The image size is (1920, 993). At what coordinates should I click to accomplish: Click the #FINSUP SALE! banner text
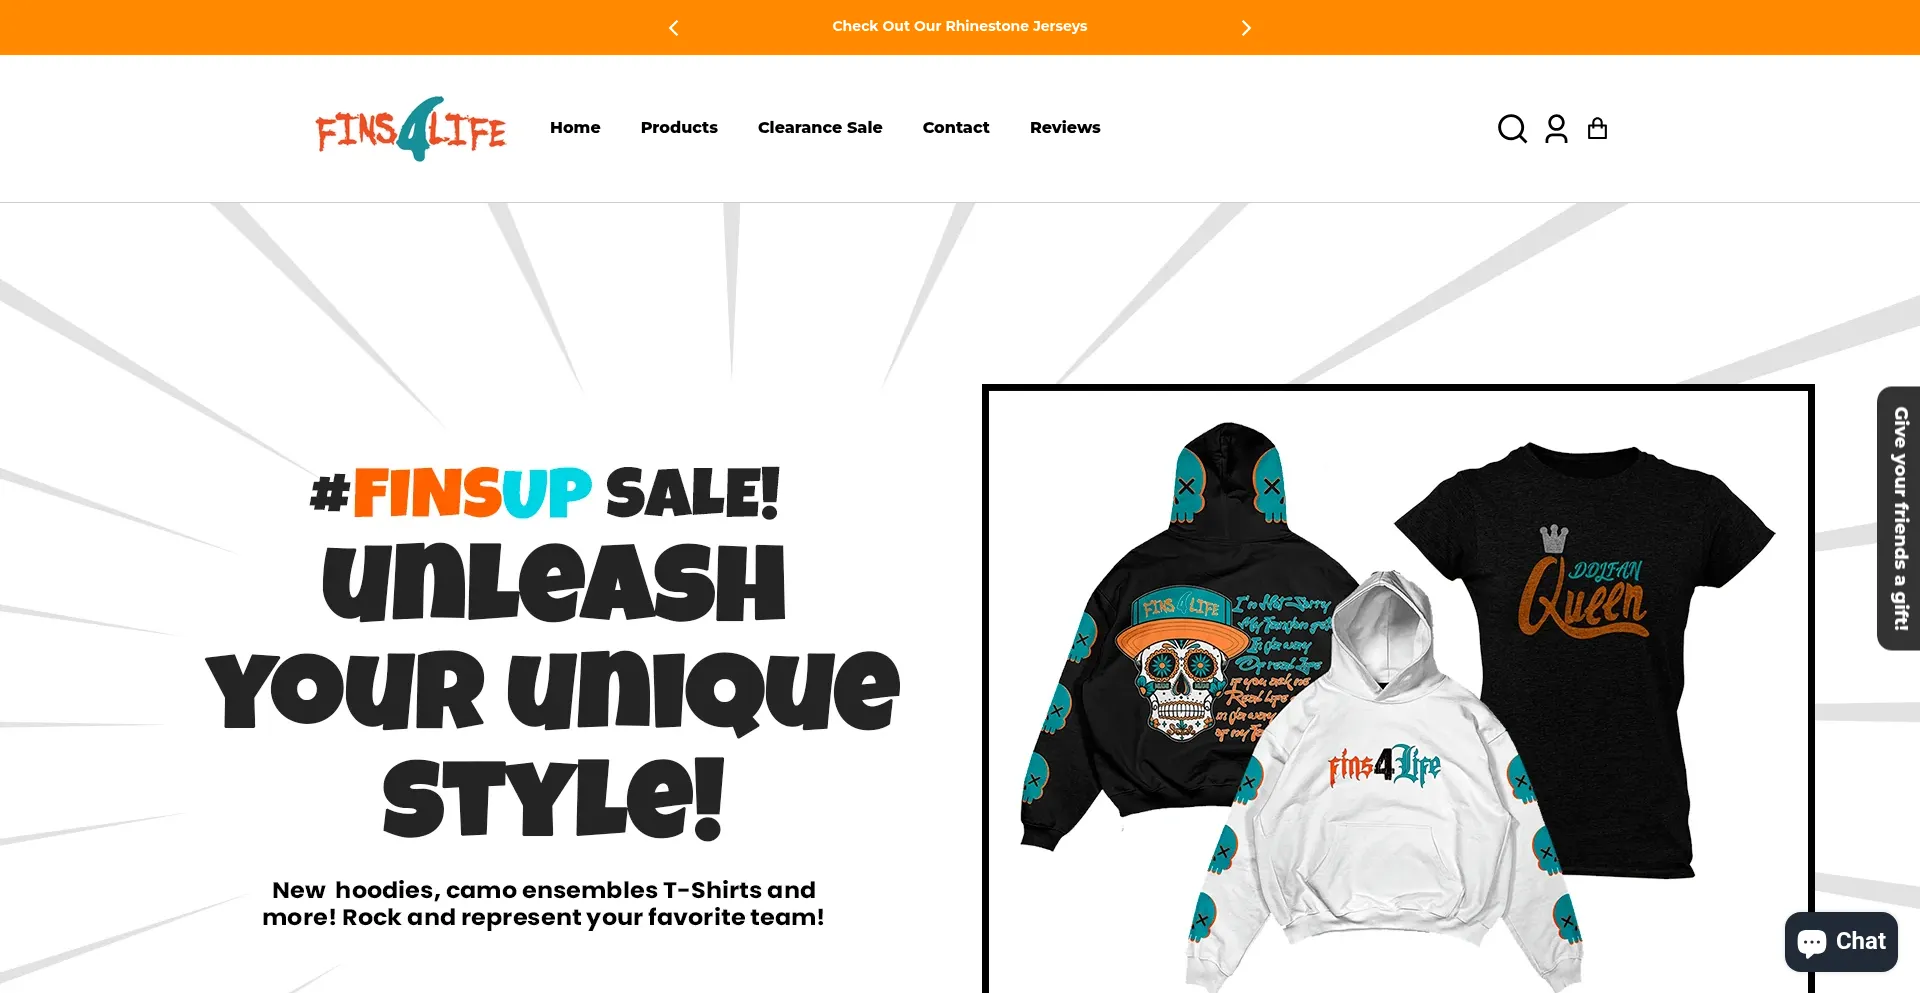(x=545, y=493)
